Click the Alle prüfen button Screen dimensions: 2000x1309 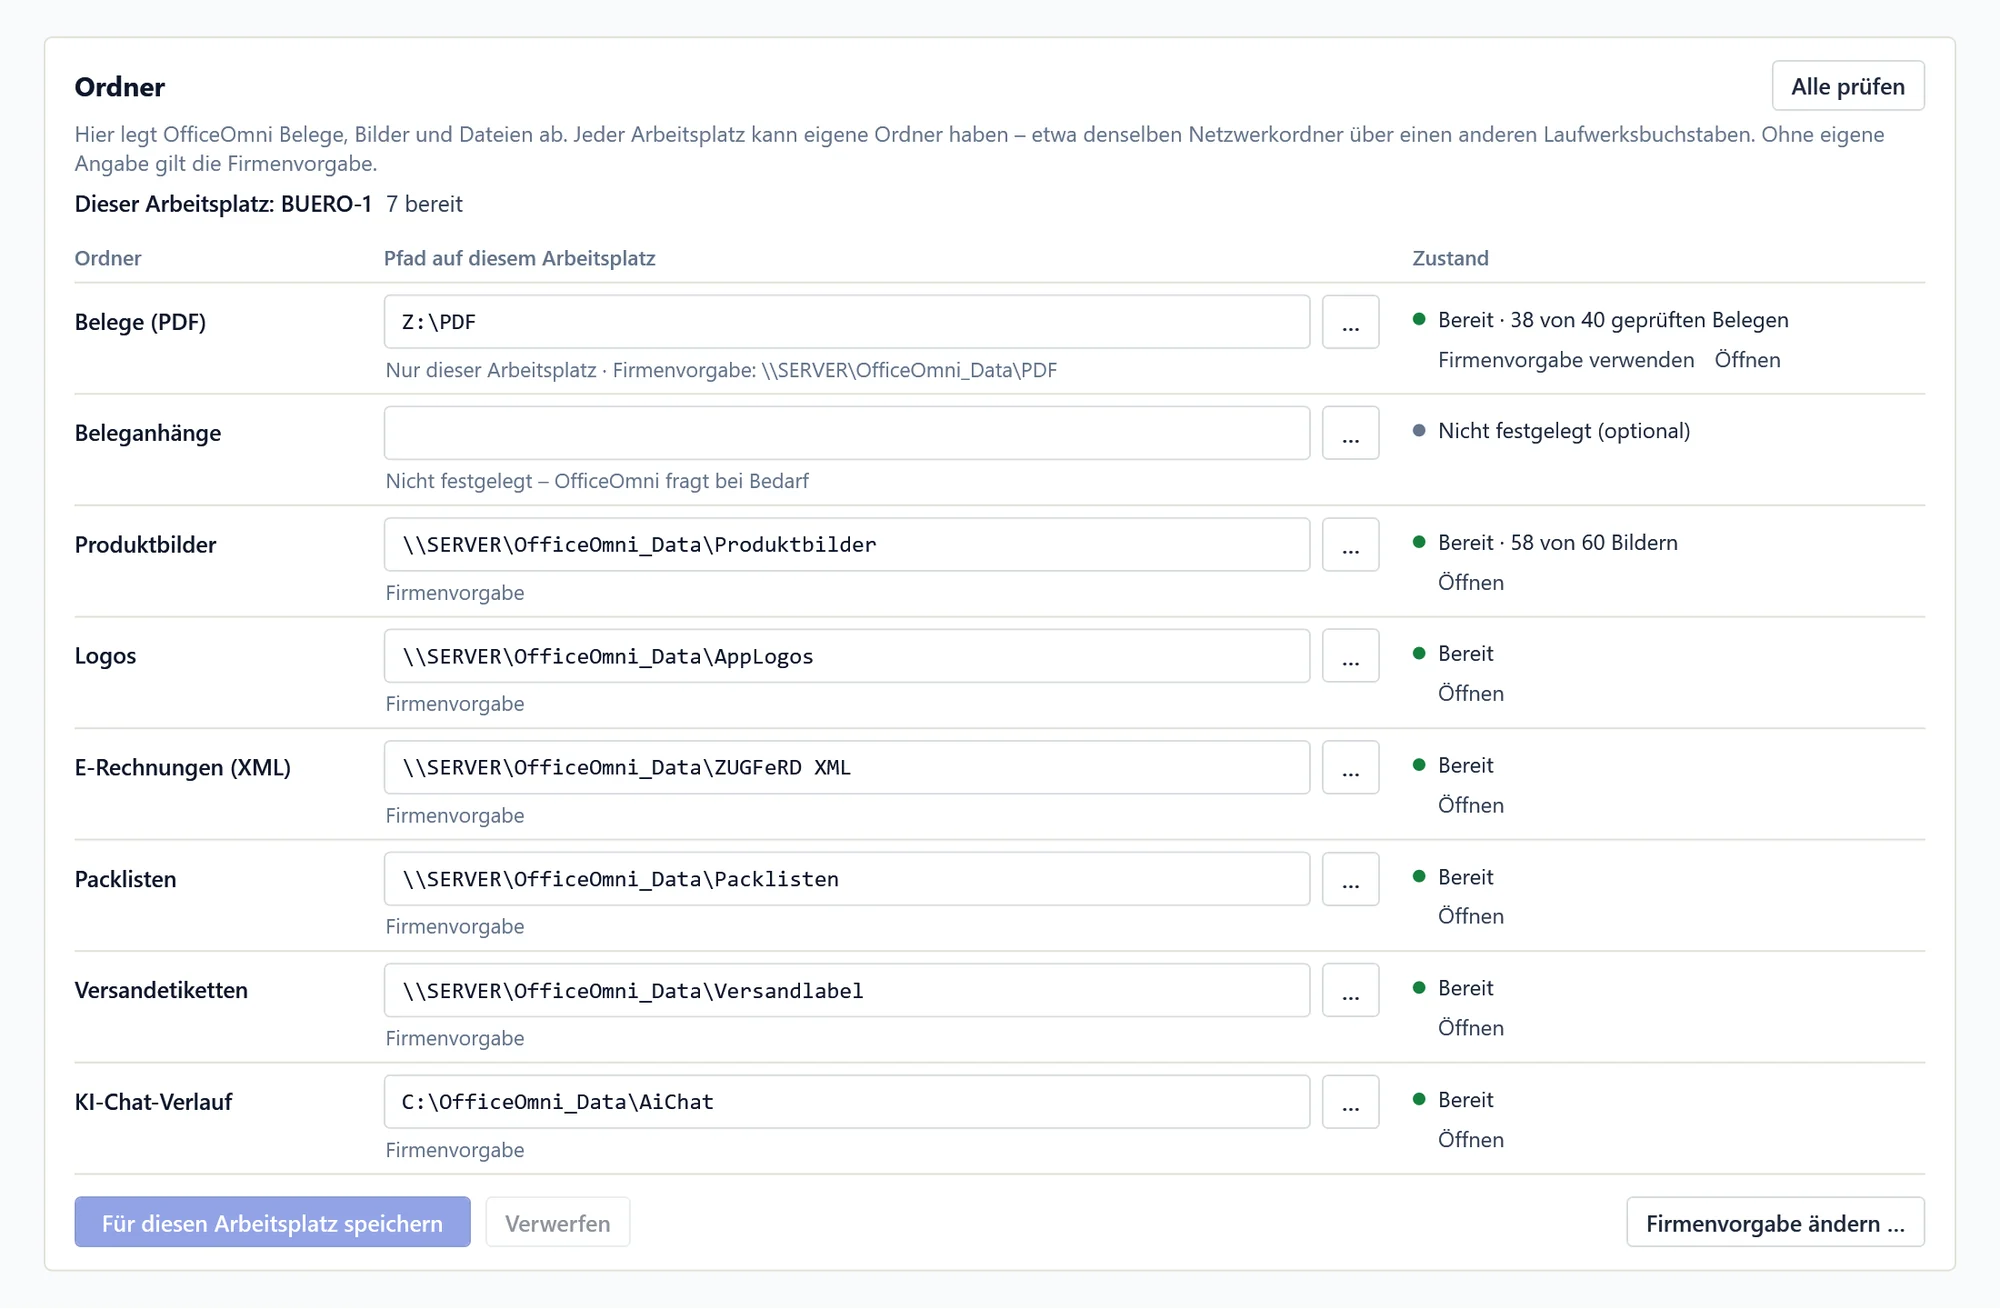pos(1847,86)
